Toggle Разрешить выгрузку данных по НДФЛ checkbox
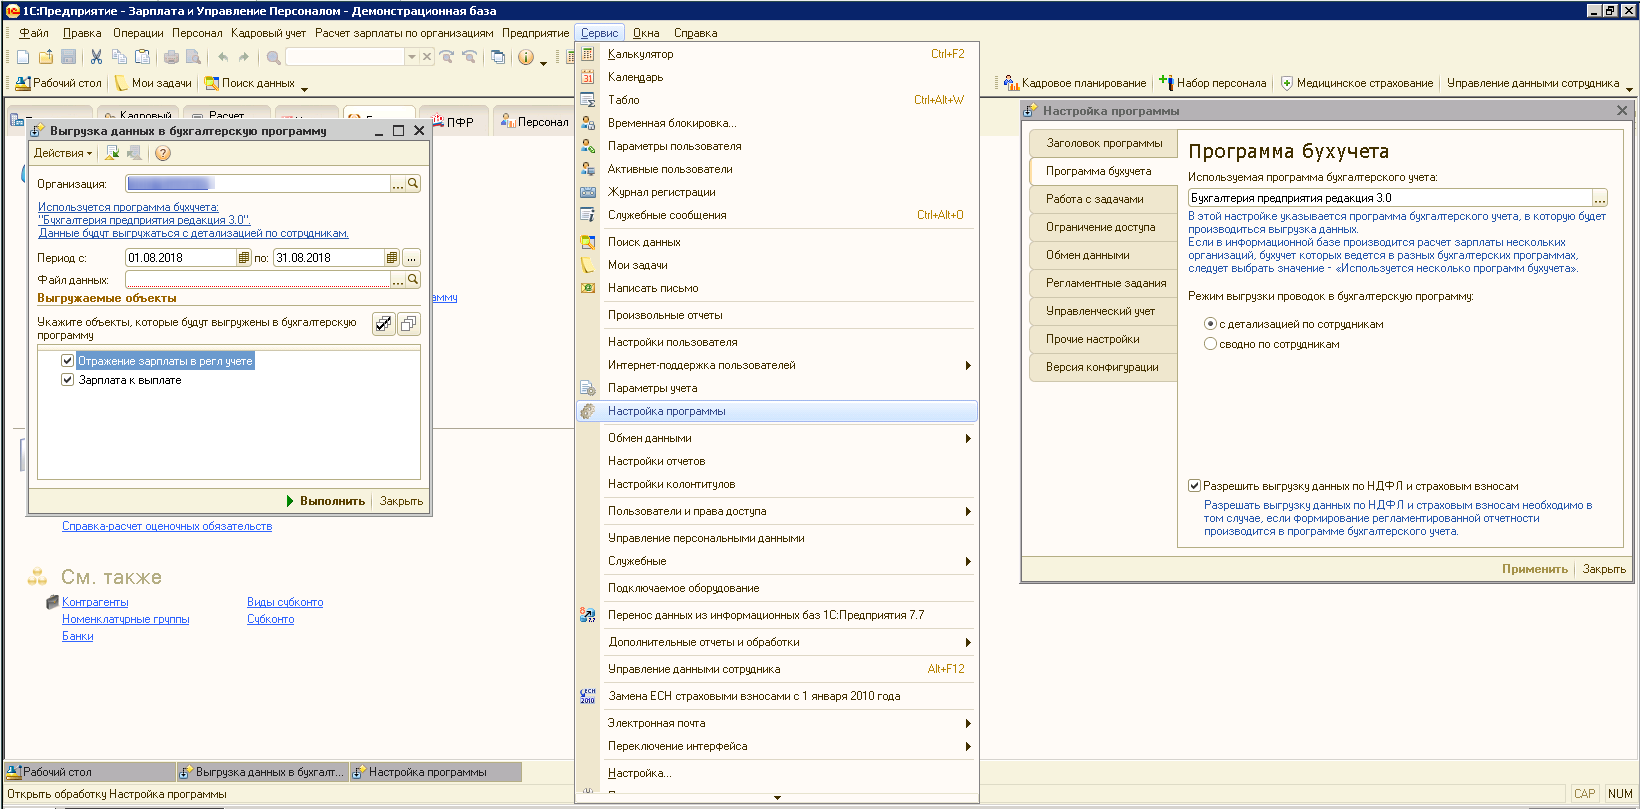Screen dimensions: 1640x809 pyautogui.click(x=1194, y=486)
